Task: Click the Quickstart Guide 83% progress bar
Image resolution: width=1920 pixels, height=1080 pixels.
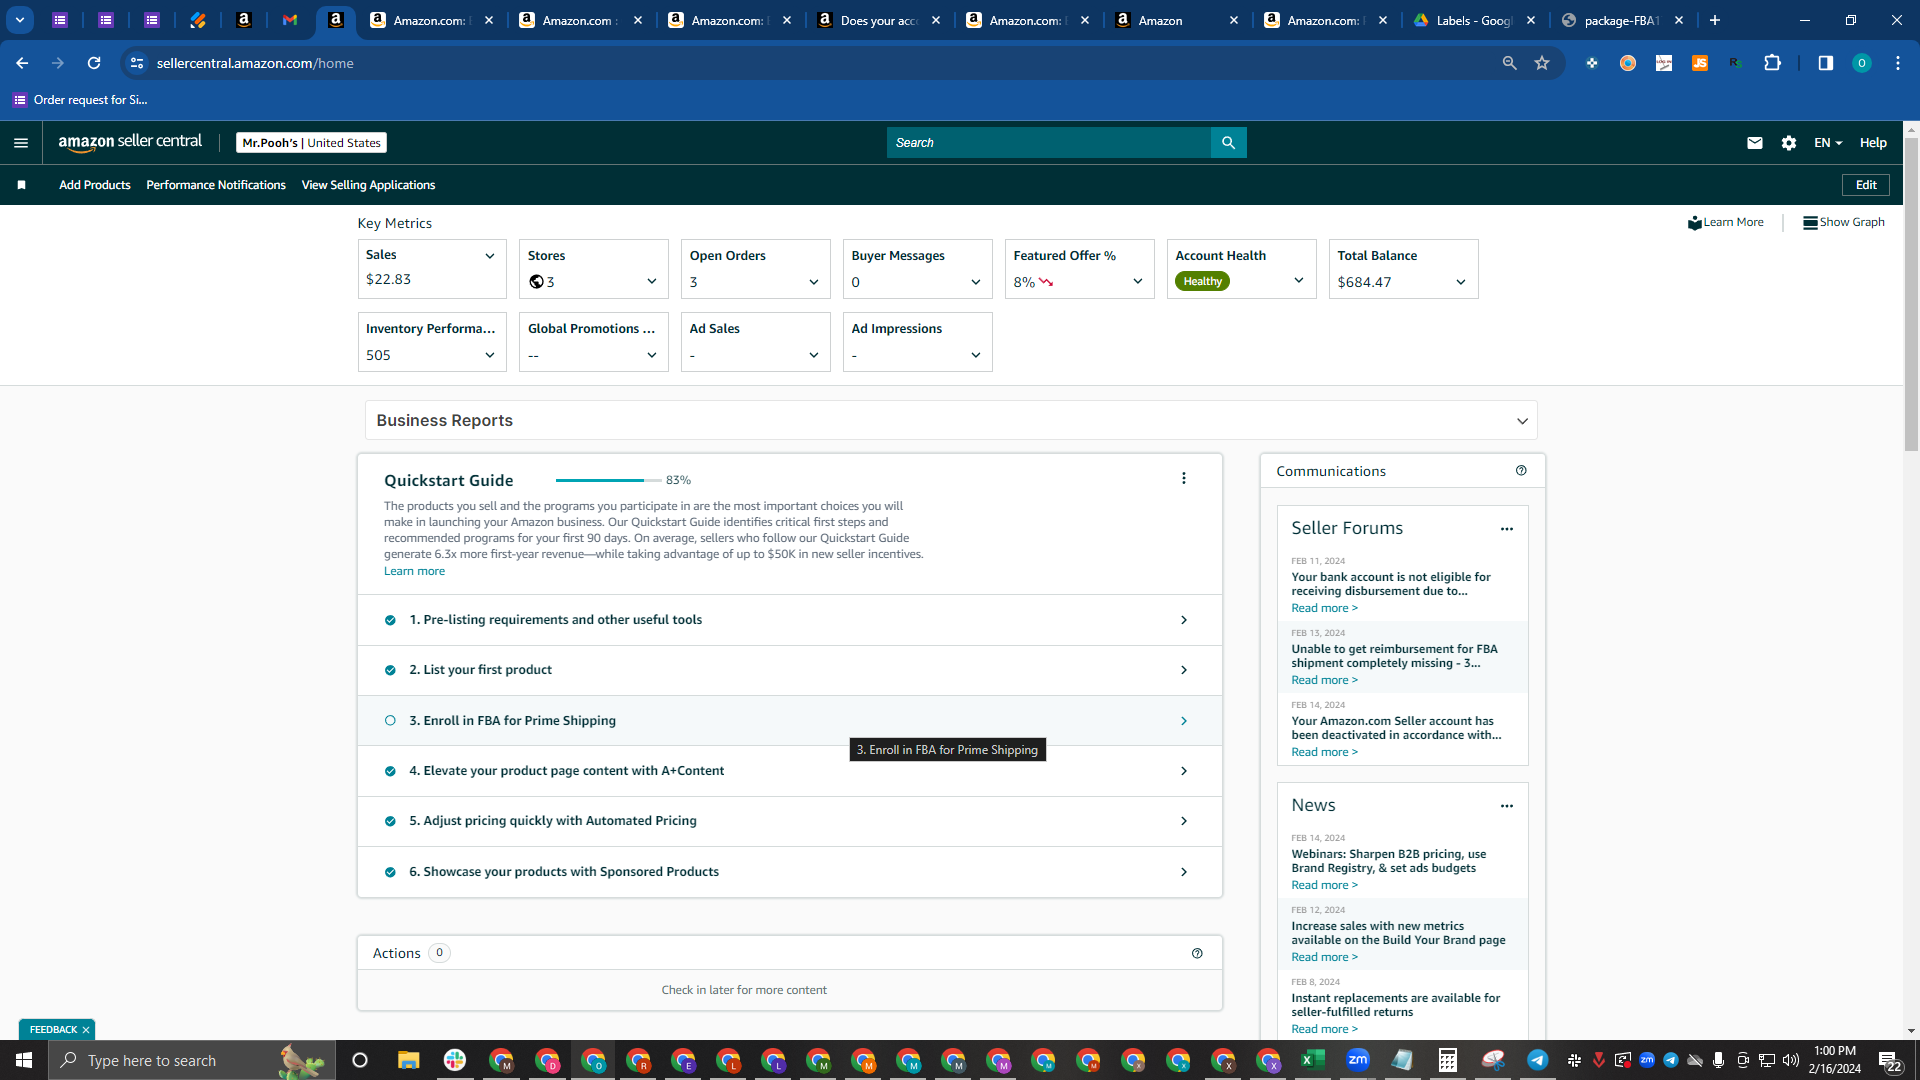Action: click(608, 480)
